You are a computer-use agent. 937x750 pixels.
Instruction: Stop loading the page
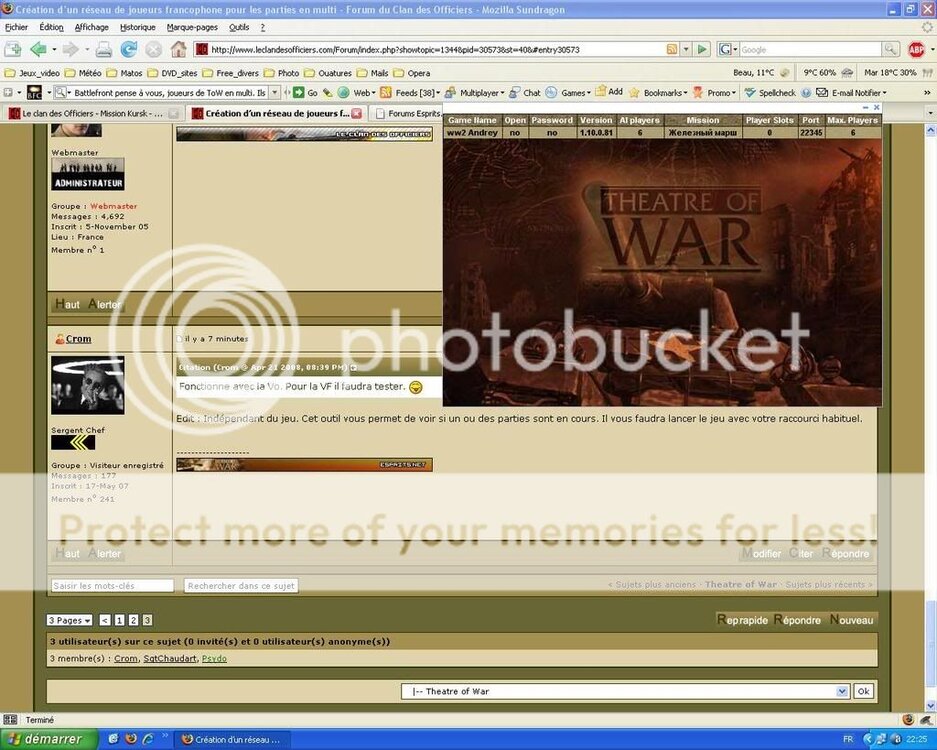pos(152,48)
